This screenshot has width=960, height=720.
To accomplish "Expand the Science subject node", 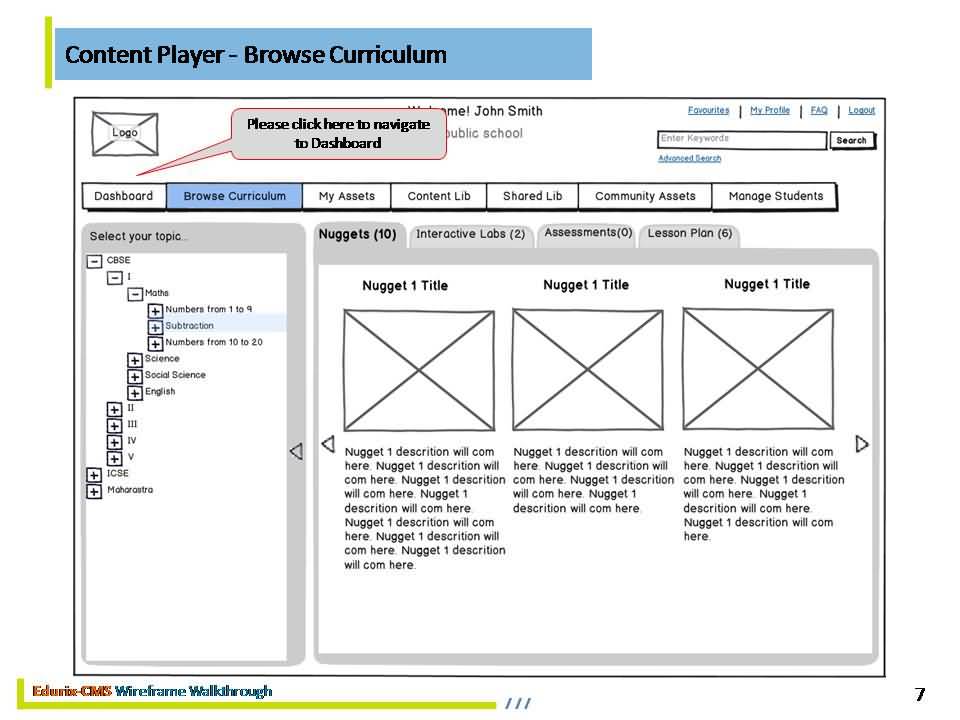I will [134, 360].
